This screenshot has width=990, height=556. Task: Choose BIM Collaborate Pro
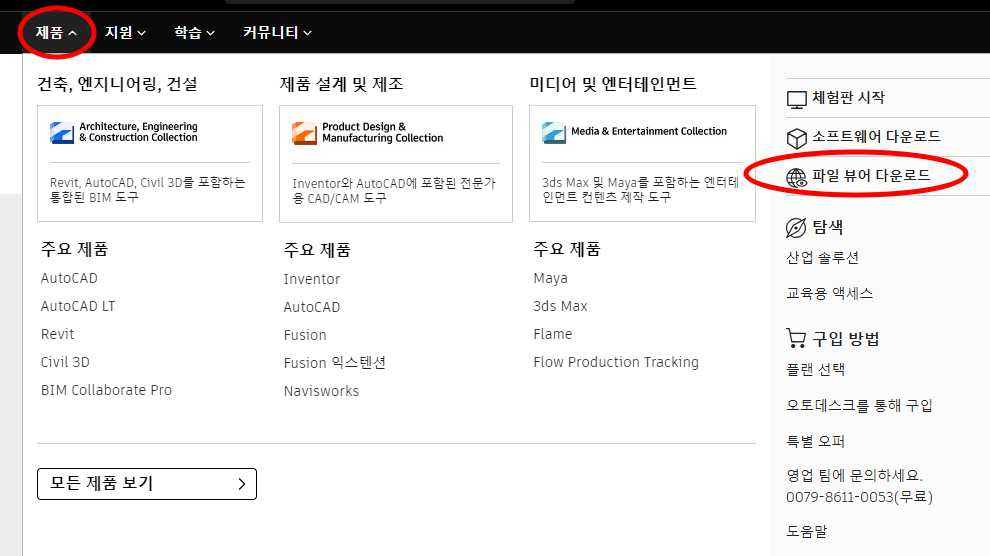click(106, 390)
